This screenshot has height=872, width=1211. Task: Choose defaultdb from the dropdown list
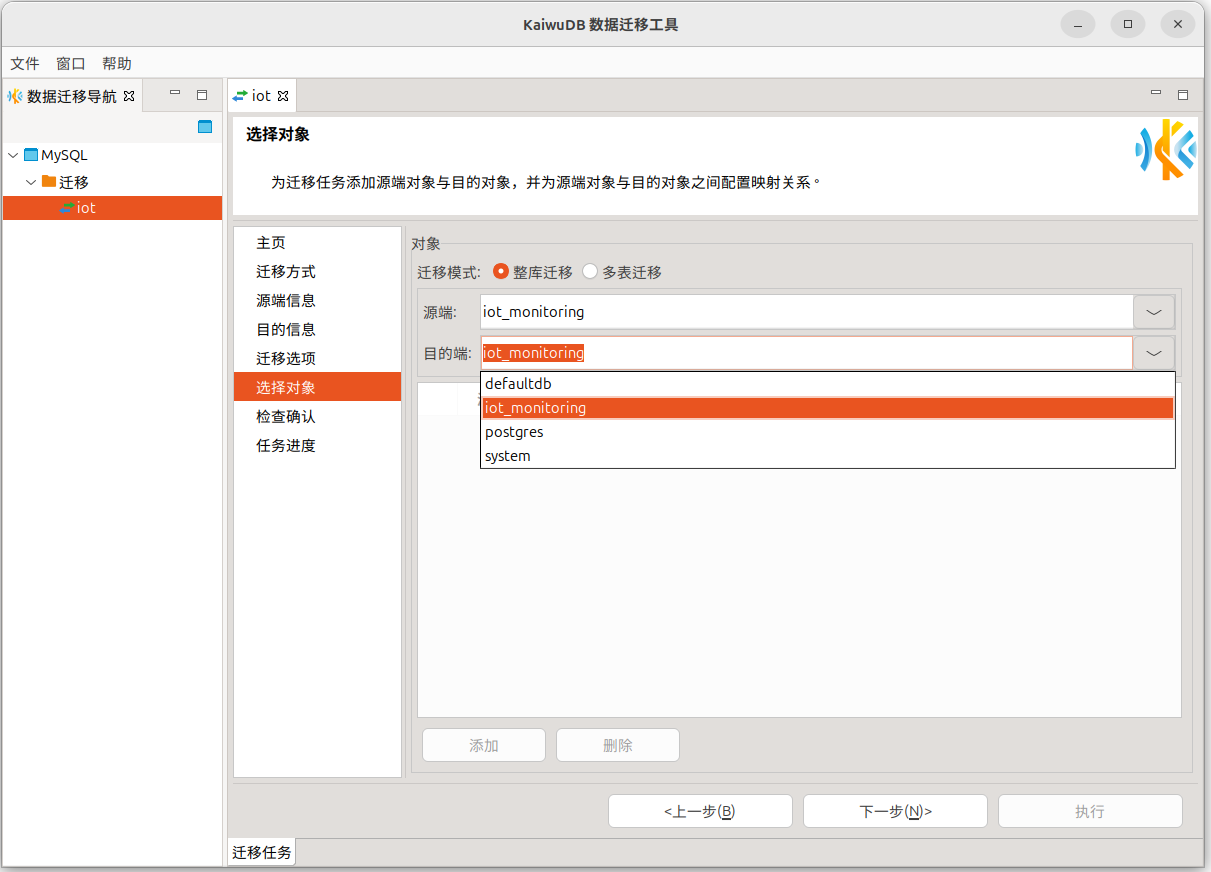pos(518,384)
